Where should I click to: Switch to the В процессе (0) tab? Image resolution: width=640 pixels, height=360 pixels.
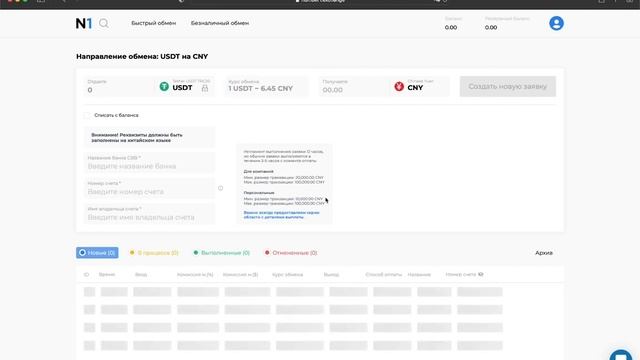[x=154, y=253]
